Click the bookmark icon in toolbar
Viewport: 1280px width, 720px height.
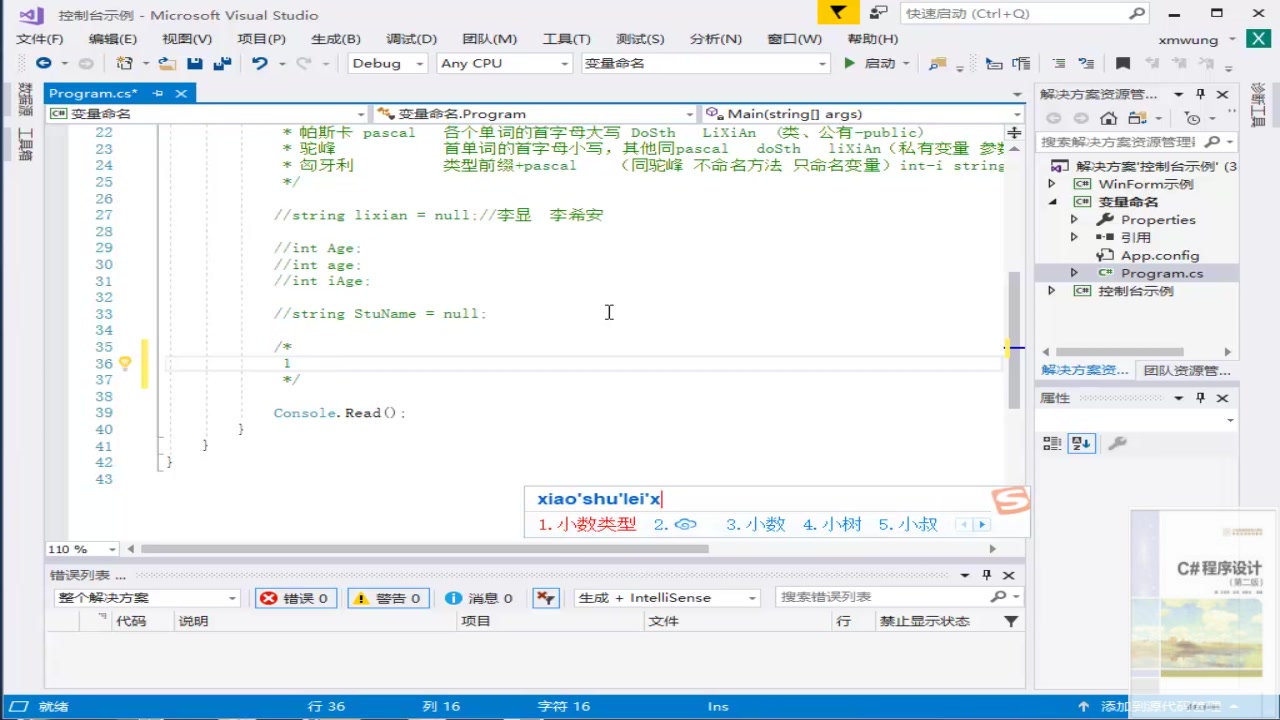pyautogui.click(x=1123, y=63)
